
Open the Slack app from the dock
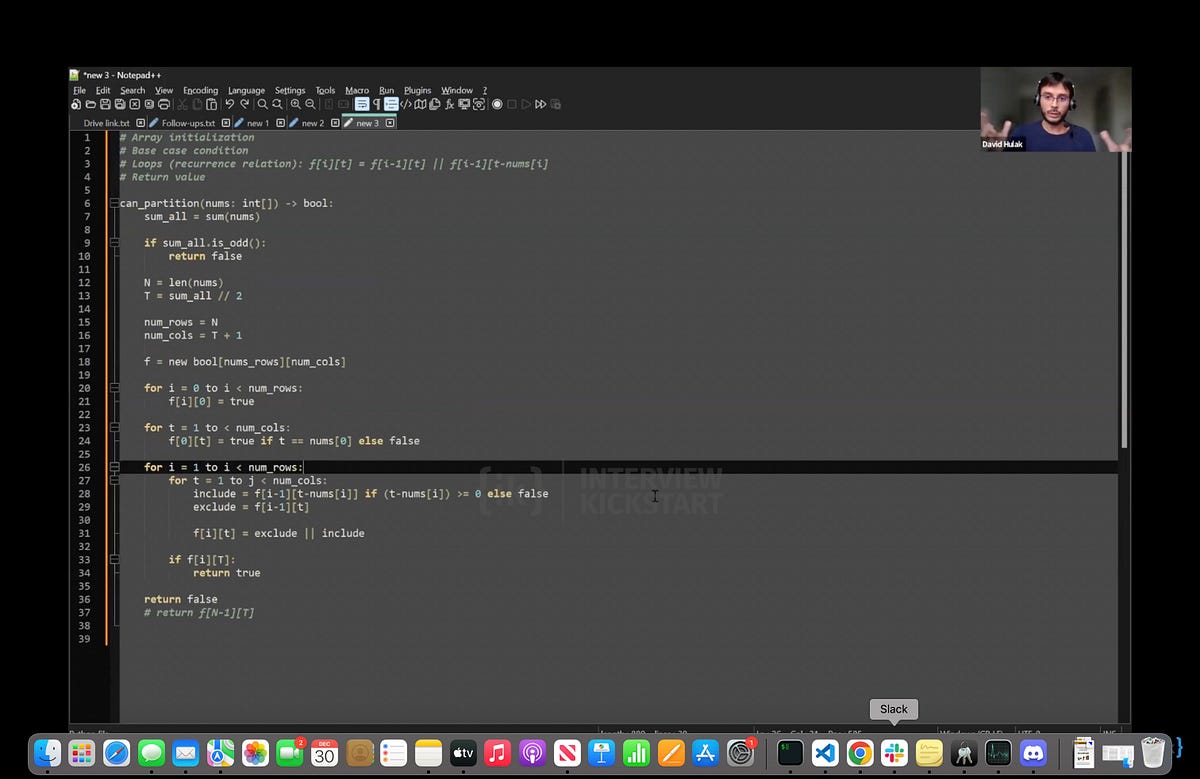(893, 752)
